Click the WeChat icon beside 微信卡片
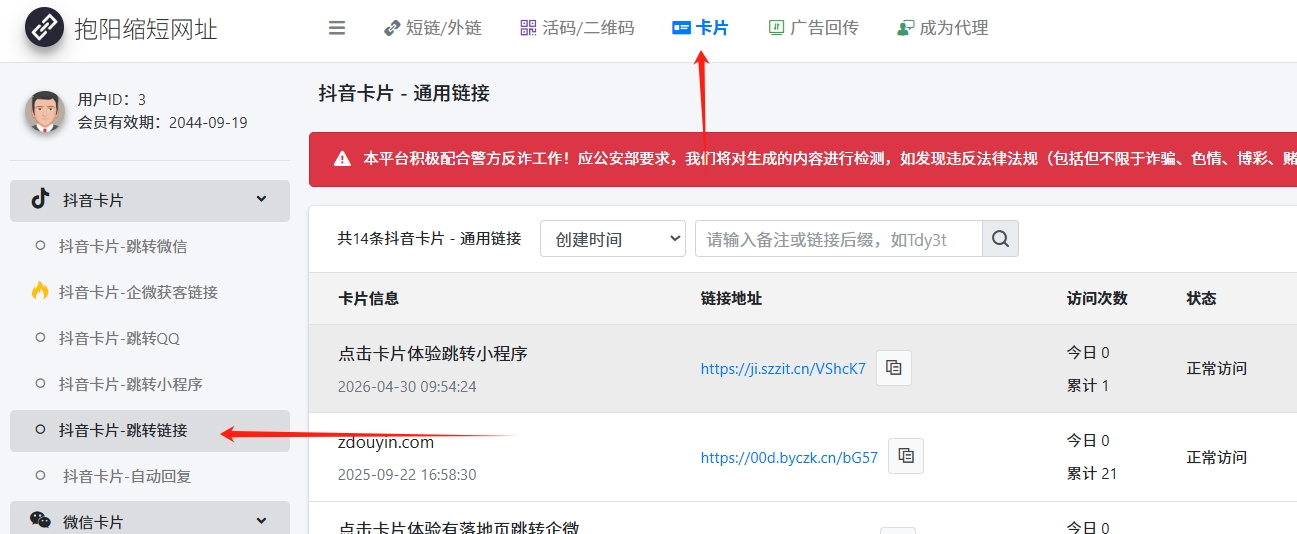Screen dimensions: 1297x534 point(40,520)
